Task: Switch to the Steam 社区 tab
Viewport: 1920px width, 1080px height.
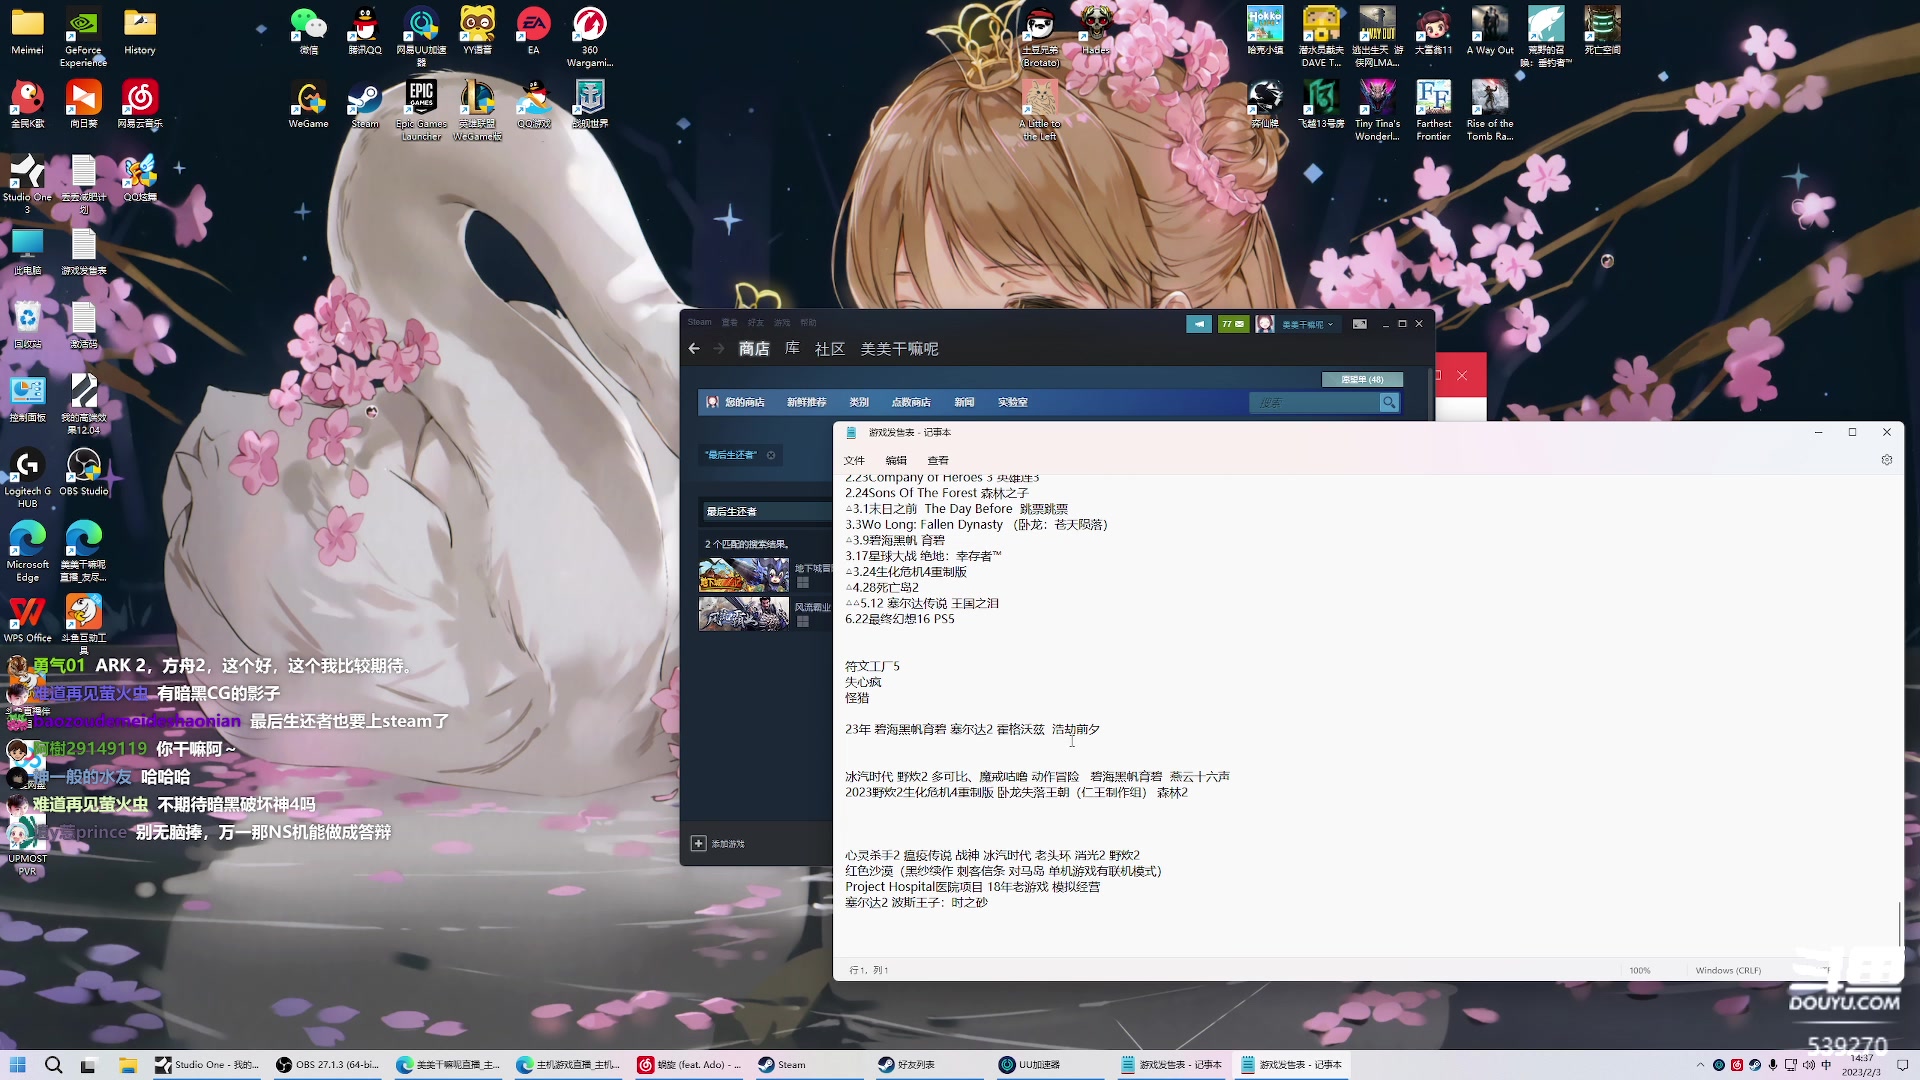Action: pyautogui.click(x=830, y=349)
